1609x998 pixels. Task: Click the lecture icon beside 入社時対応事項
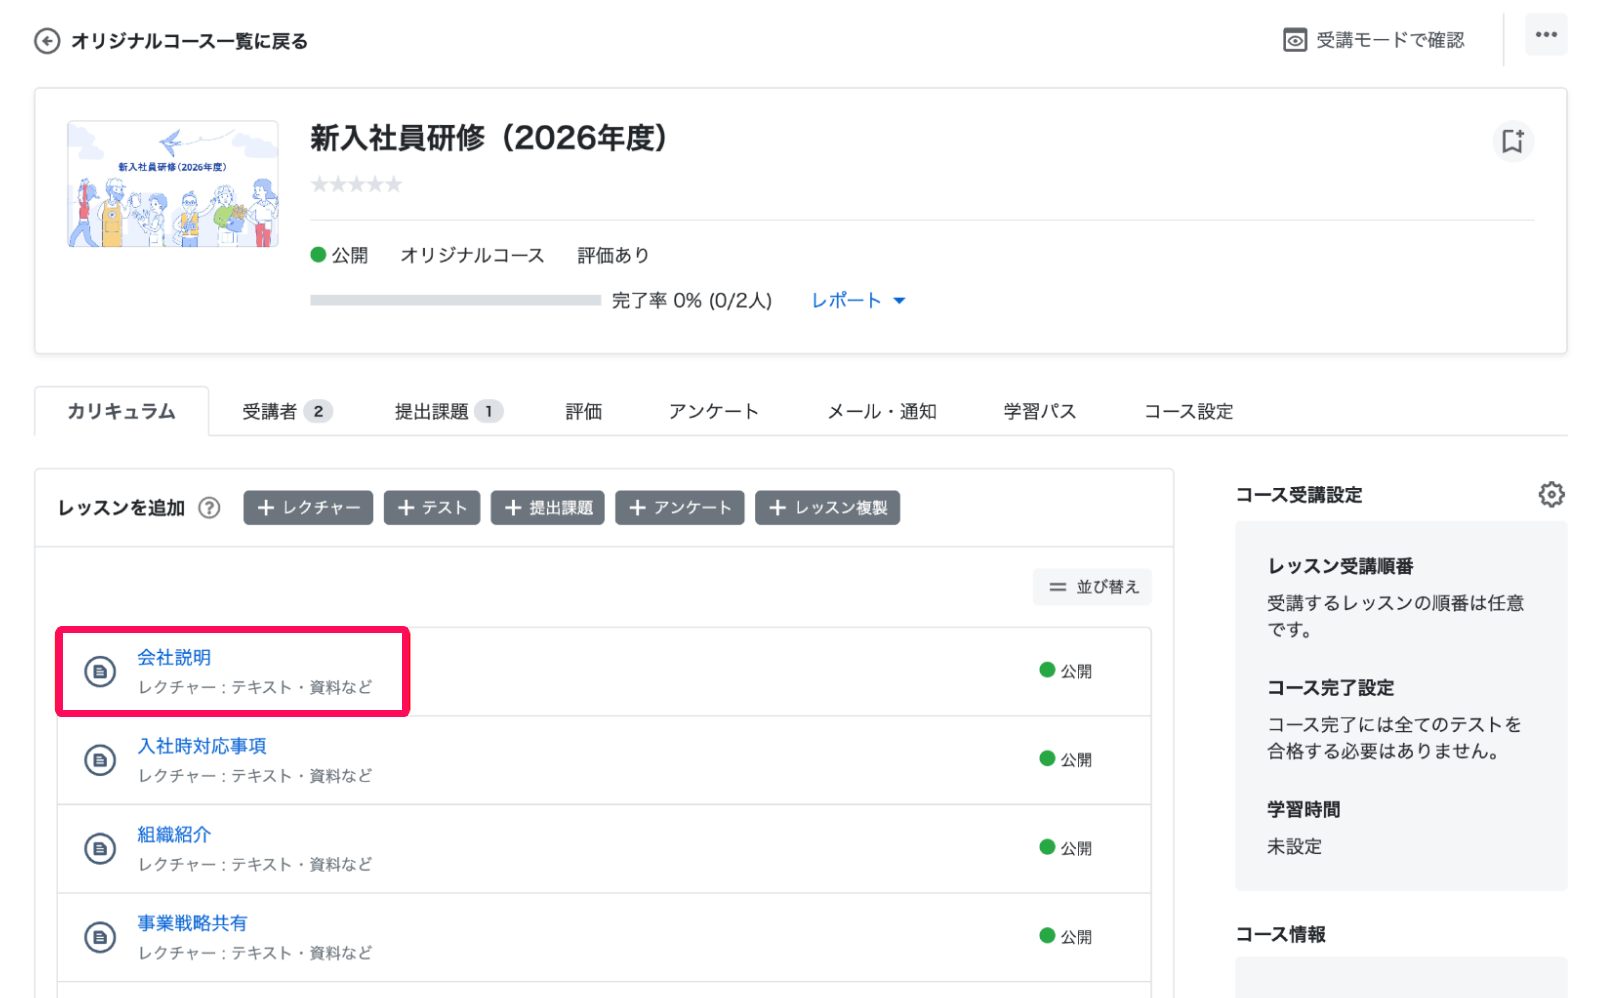(x=99, y=760)
